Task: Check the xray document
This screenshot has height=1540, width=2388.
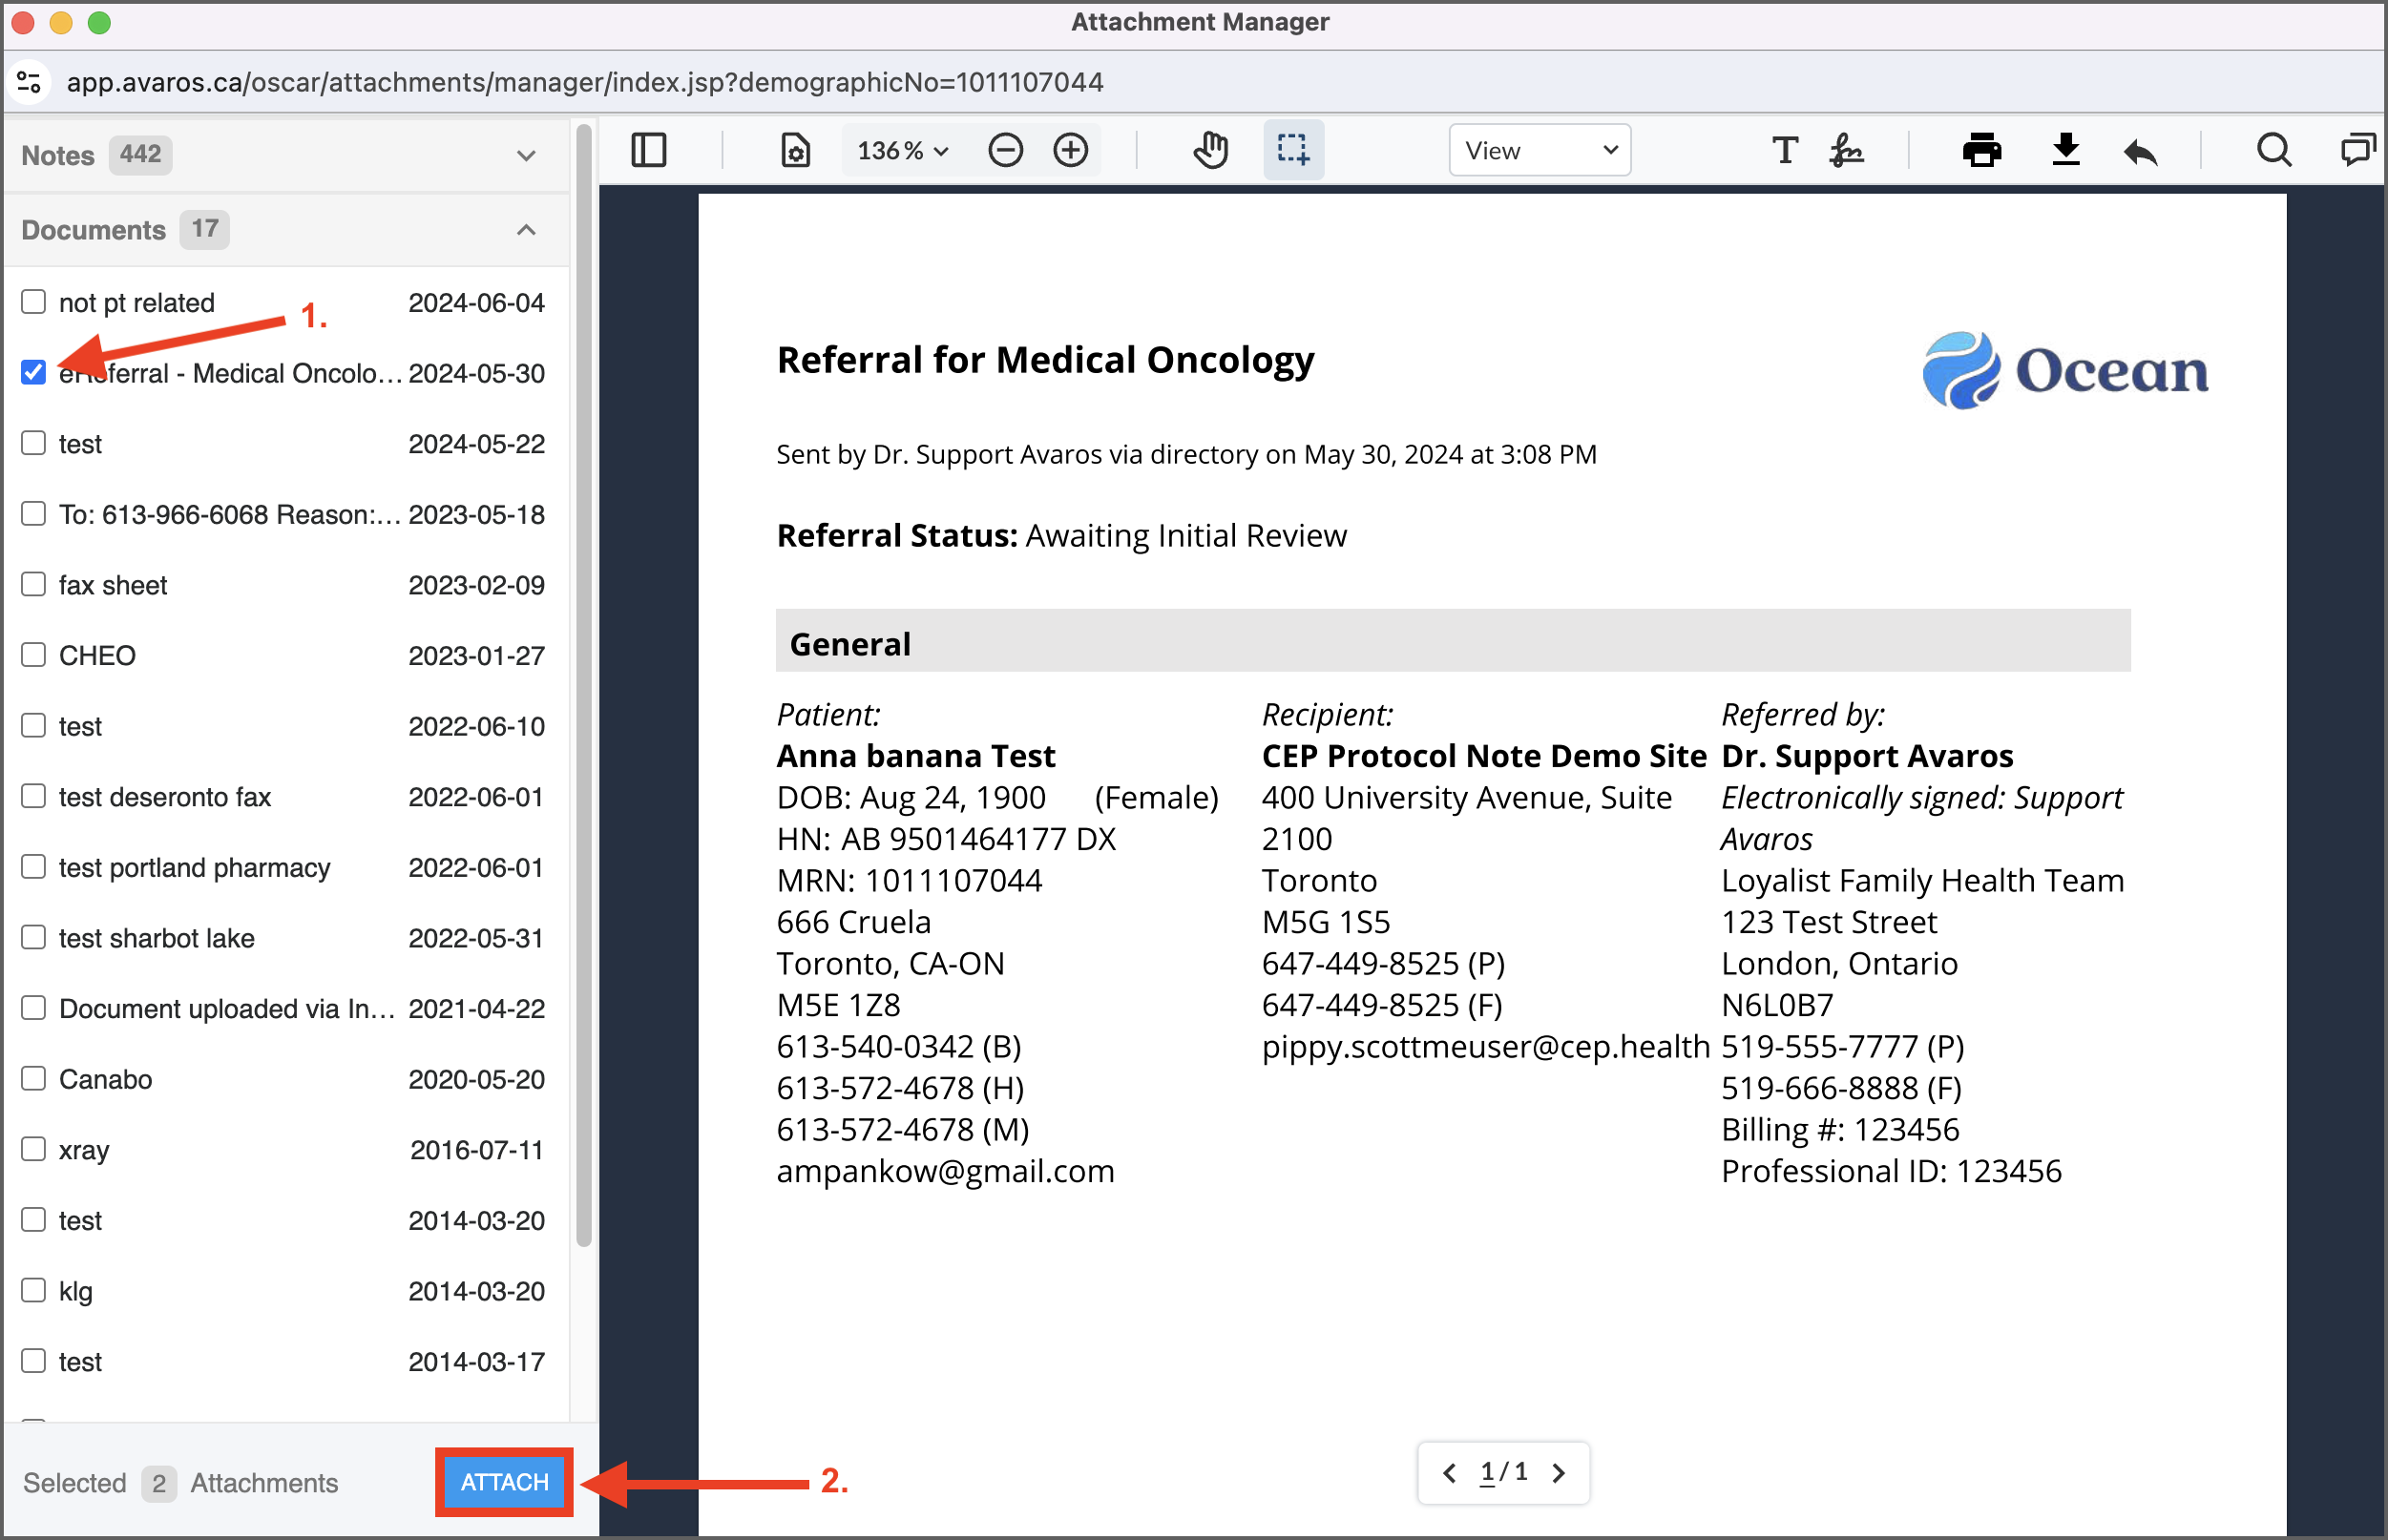Action: (x=34, y=1148)
